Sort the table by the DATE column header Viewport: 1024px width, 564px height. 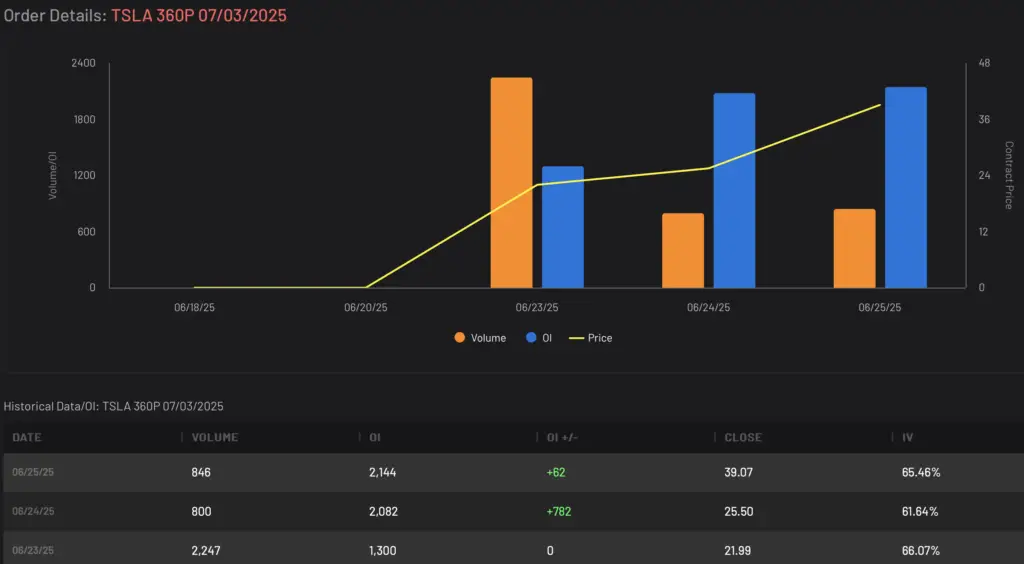pos(27,437)
